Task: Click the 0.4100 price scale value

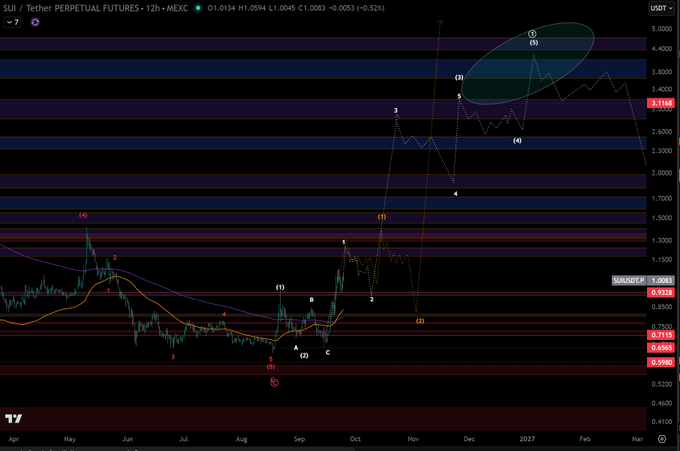Action: (662, 422)
